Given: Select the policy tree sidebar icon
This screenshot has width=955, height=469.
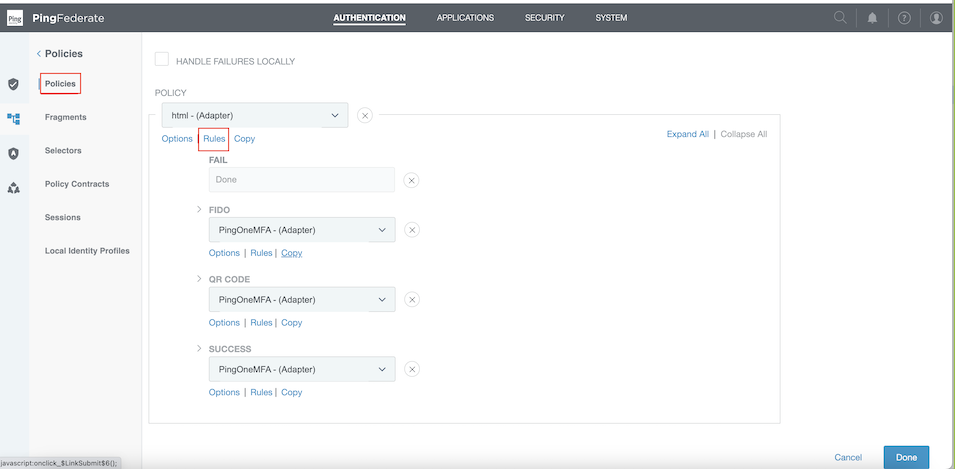Looking at the screenshot, I should tap(13, 118).
